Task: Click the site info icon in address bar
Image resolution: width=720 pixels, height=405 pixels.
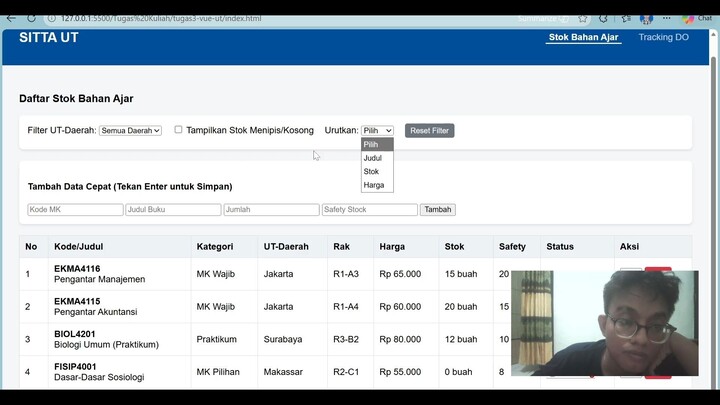Action: [x=52, y=18]
